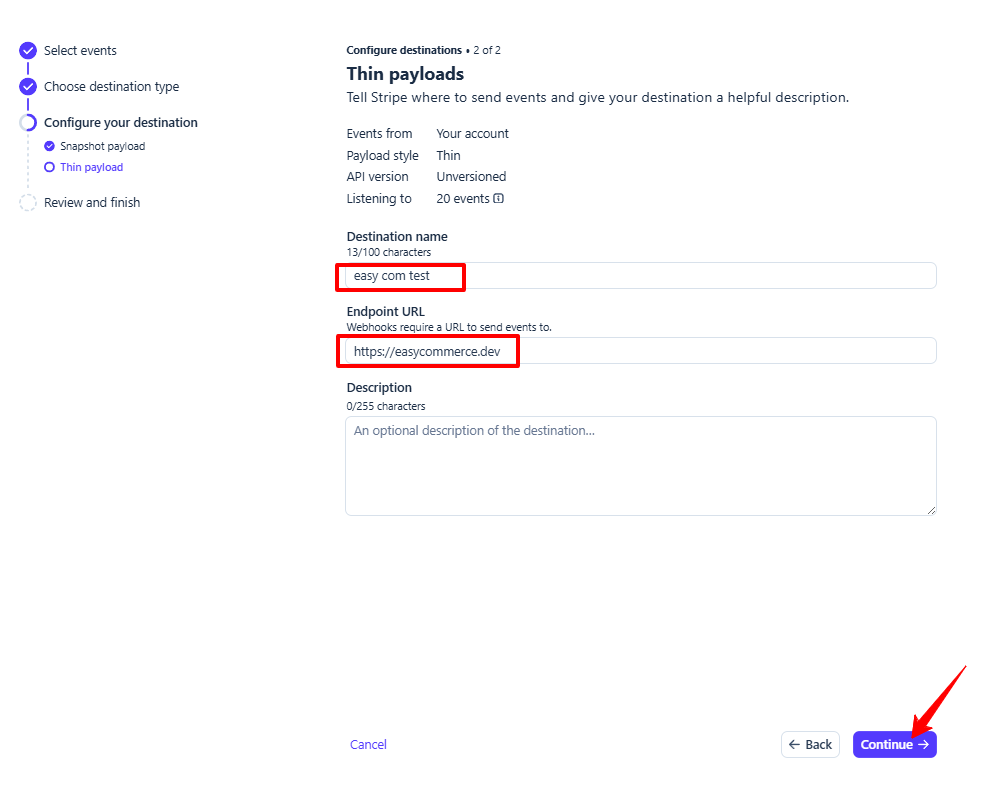1001x785 pixels.
Task: Grab the Description box resize handle
Action: pyautogui.click(x=931, y=510)
